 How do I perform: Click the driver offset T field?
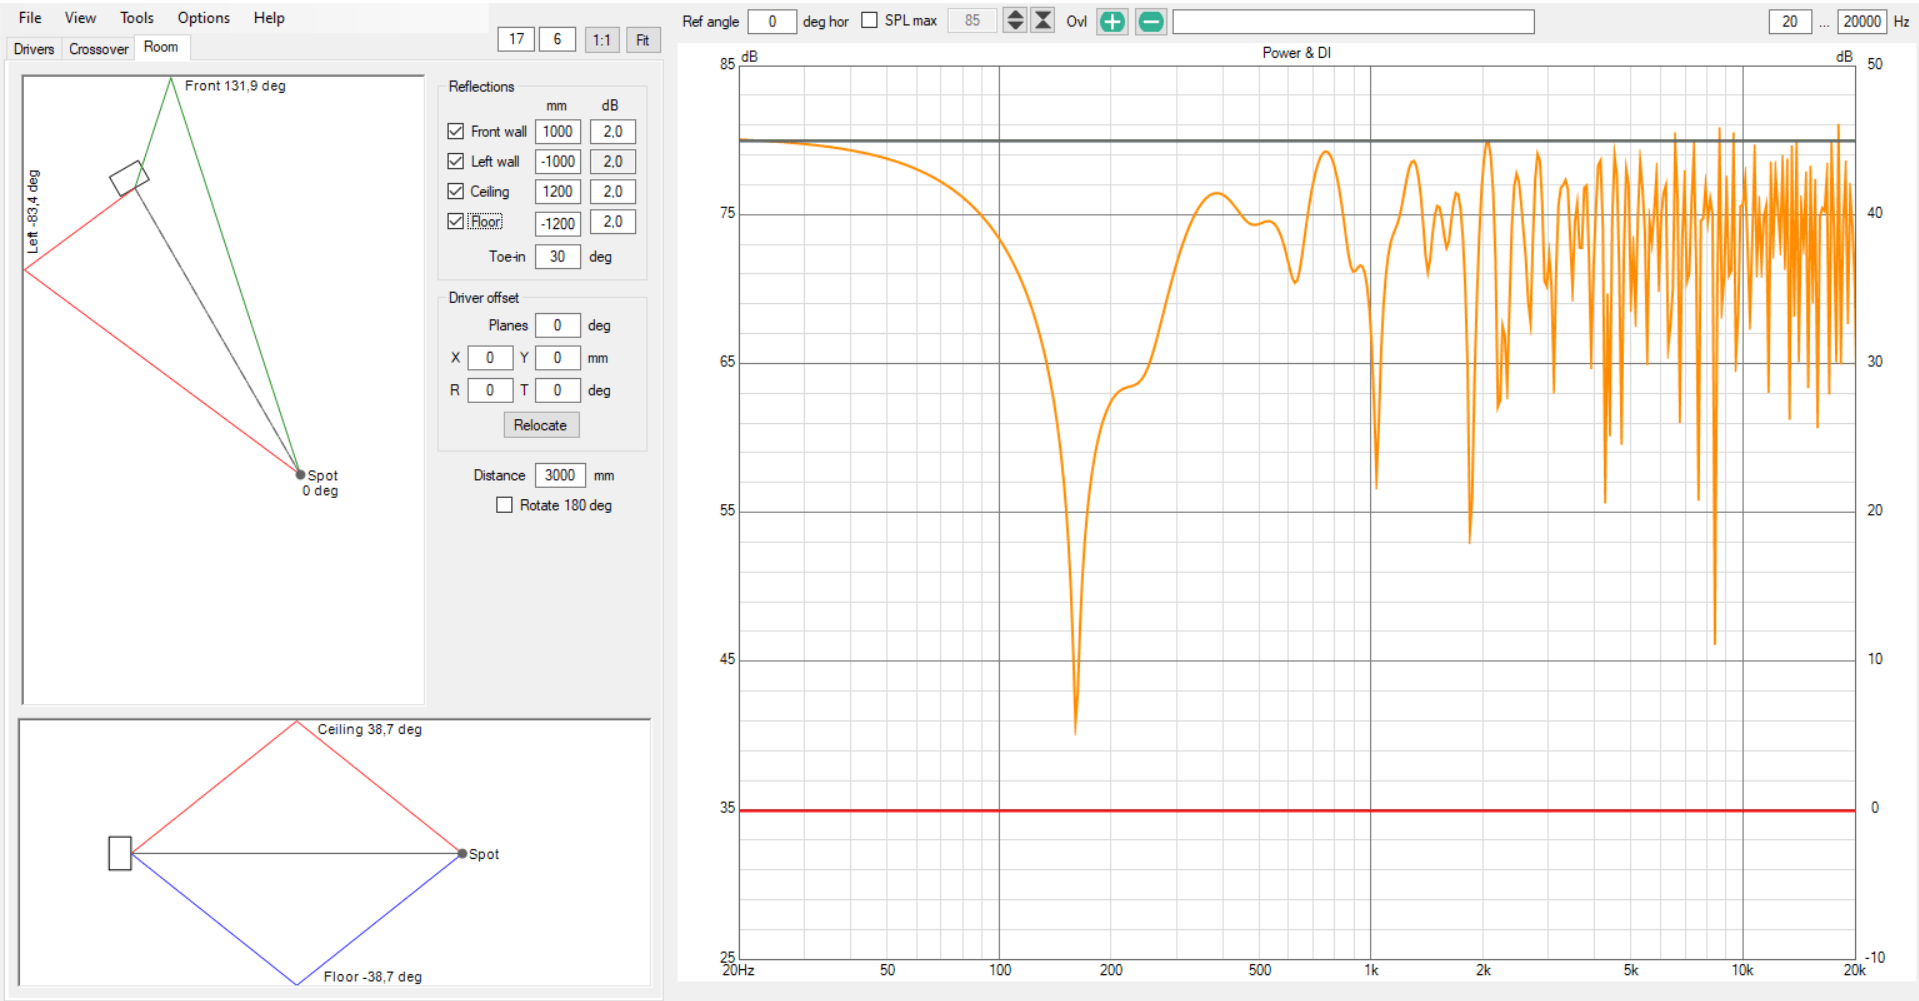558,390
